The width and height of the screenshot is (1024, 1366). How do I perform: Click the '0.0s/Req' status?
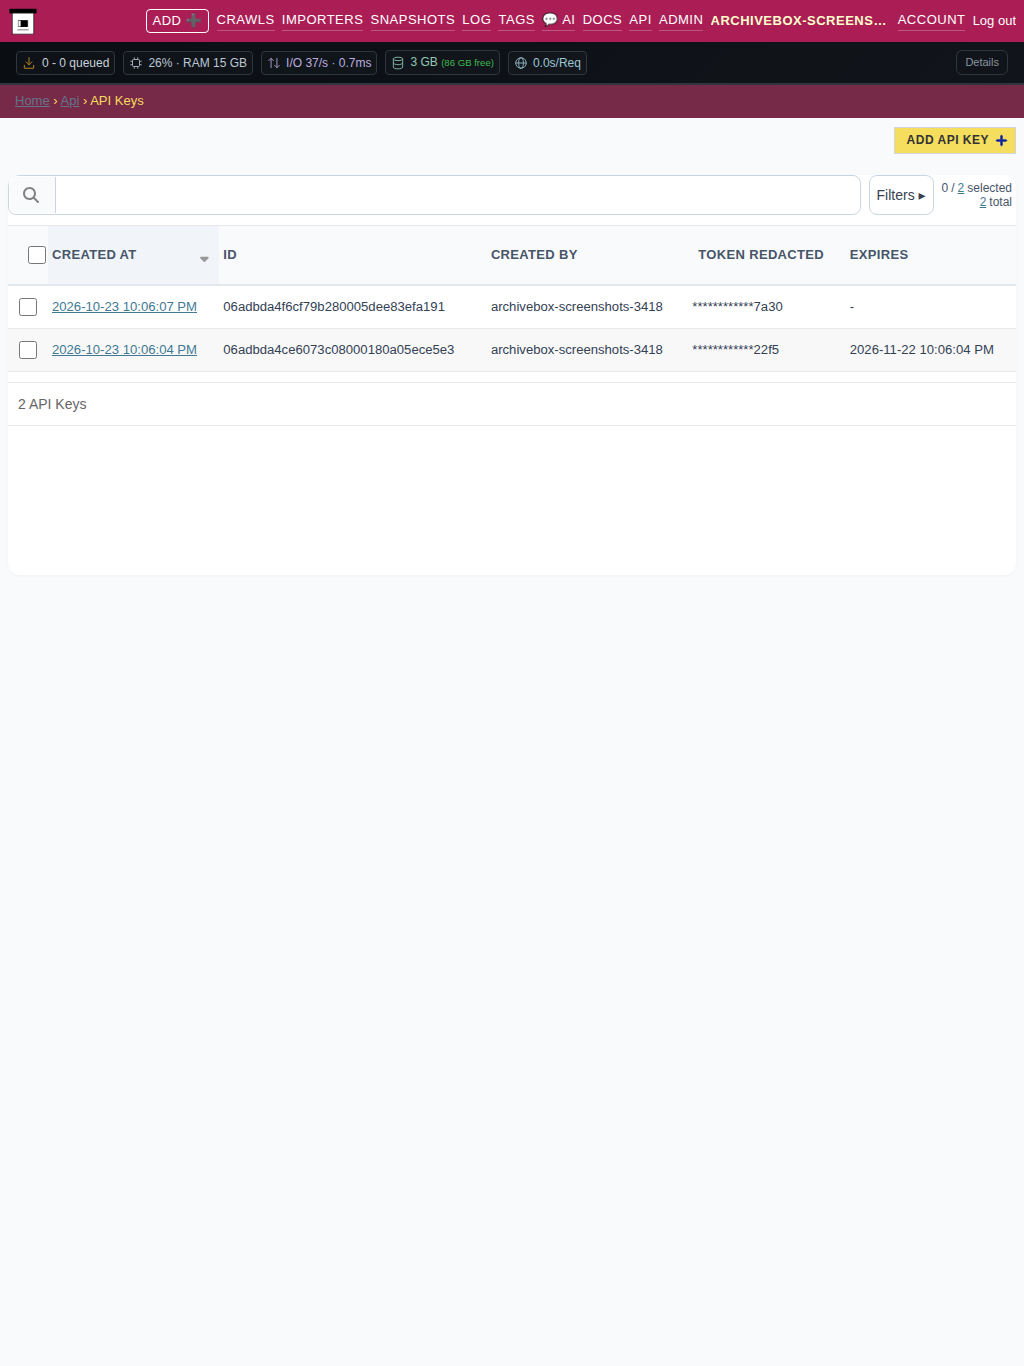click(x=547, y=63)
